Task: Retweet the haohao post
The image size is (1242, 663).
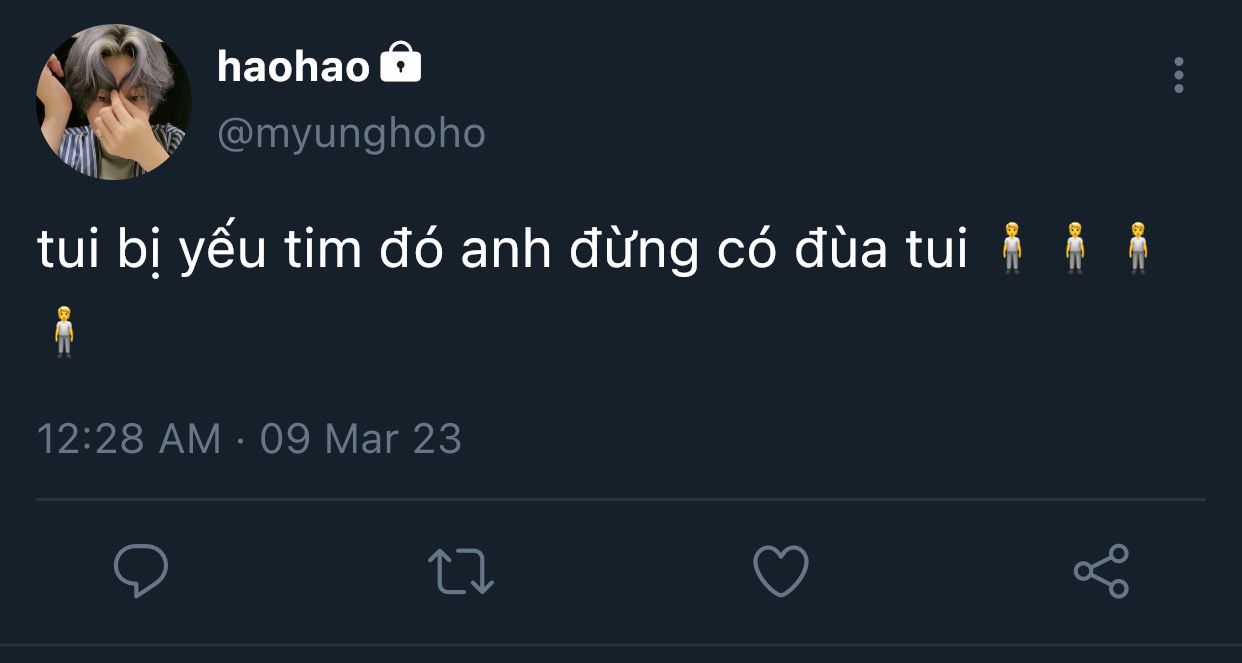Action: click(x=461, y=571)
